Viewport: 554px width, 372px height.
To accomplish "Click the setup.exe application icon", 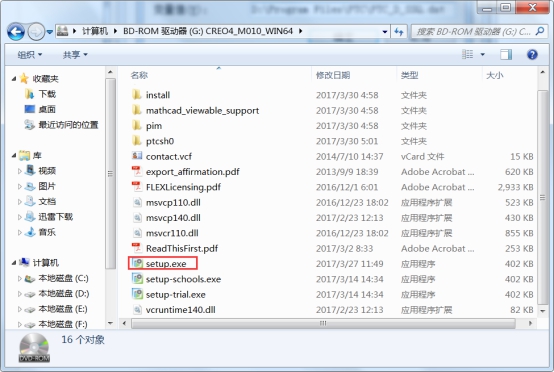I will (137, 263).
